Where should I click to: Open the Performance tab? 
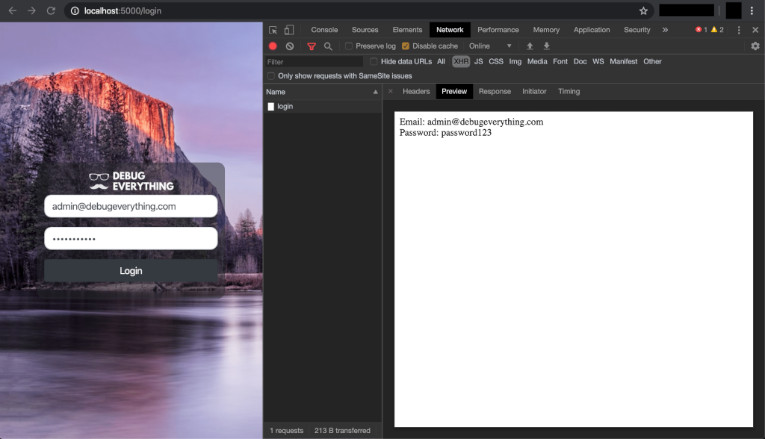pos(498,30)
